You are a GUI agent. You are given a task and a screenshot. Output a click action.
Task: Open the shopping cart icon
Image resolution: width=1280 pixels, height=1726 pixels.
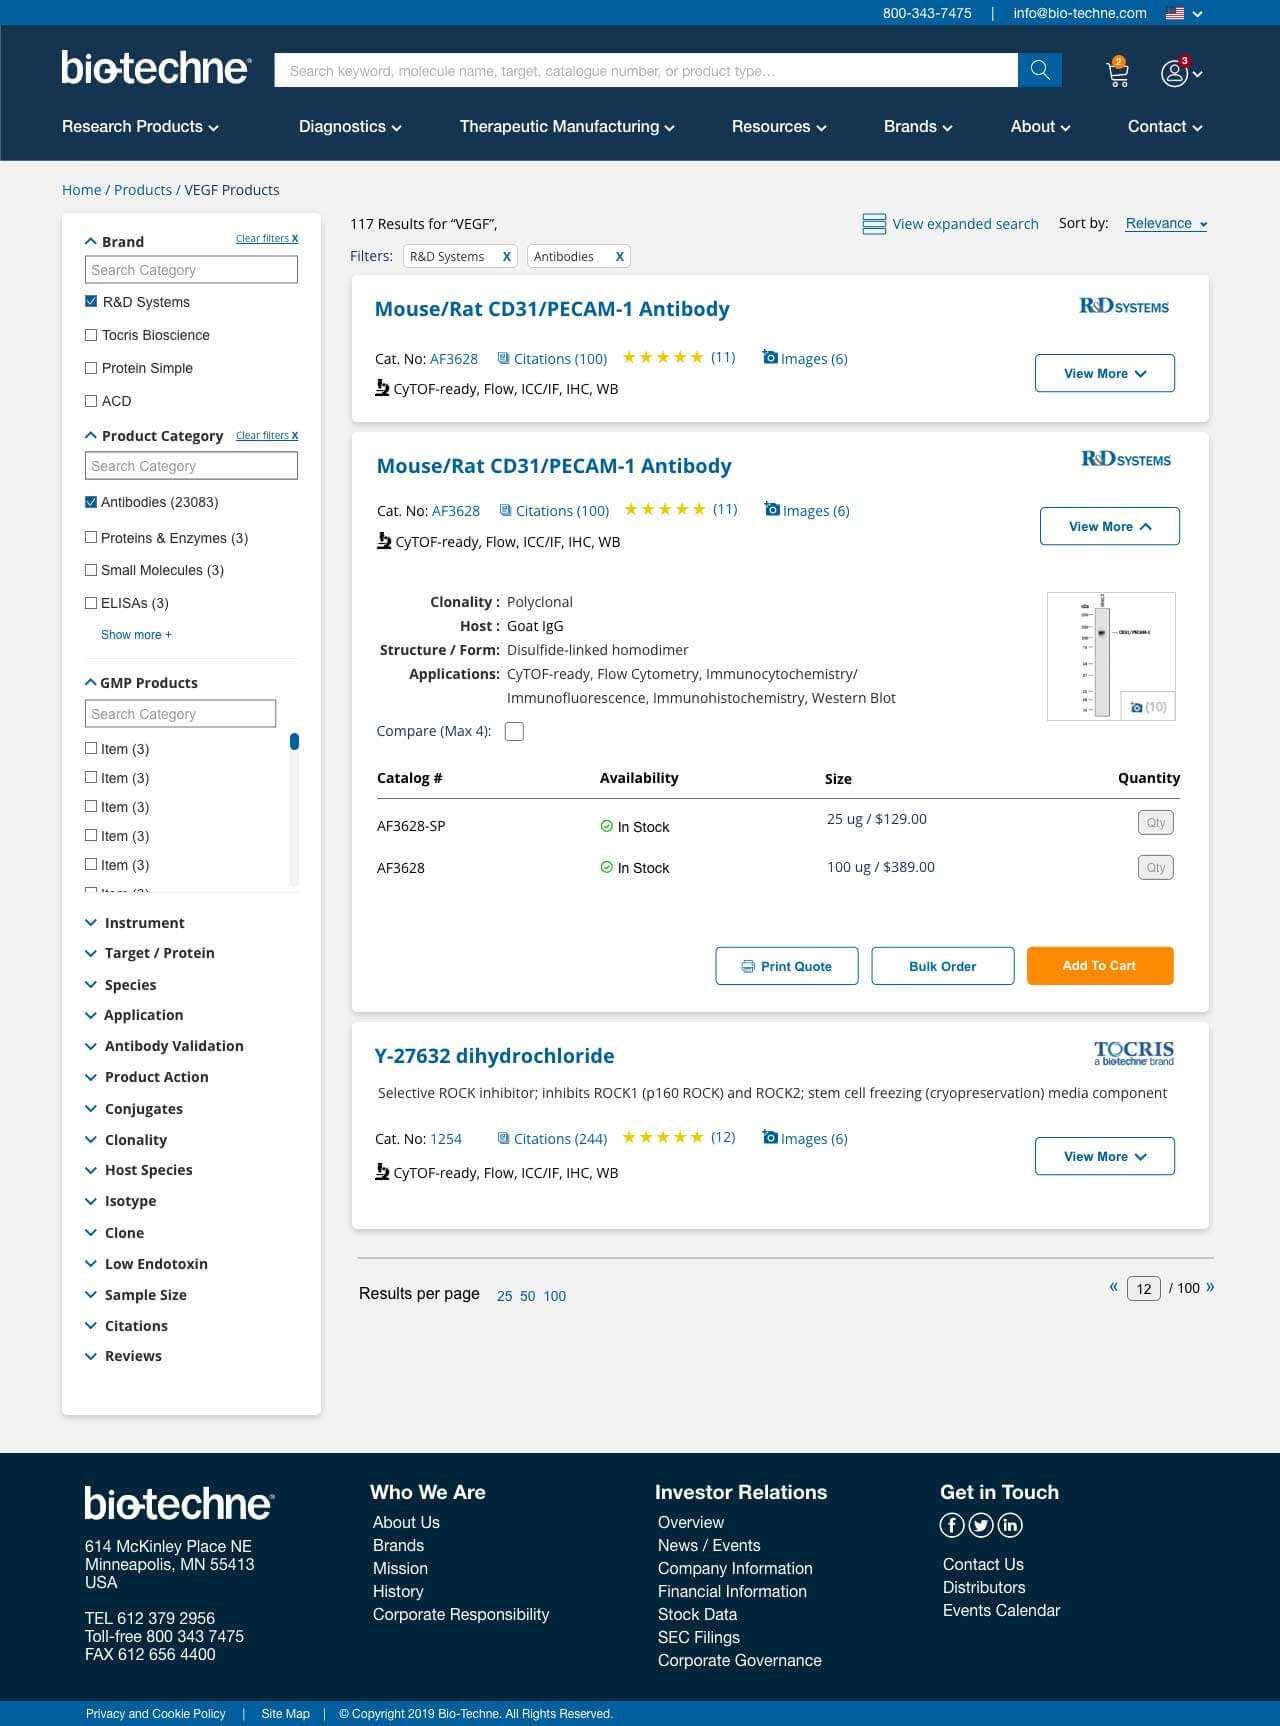click(1117, 73)
